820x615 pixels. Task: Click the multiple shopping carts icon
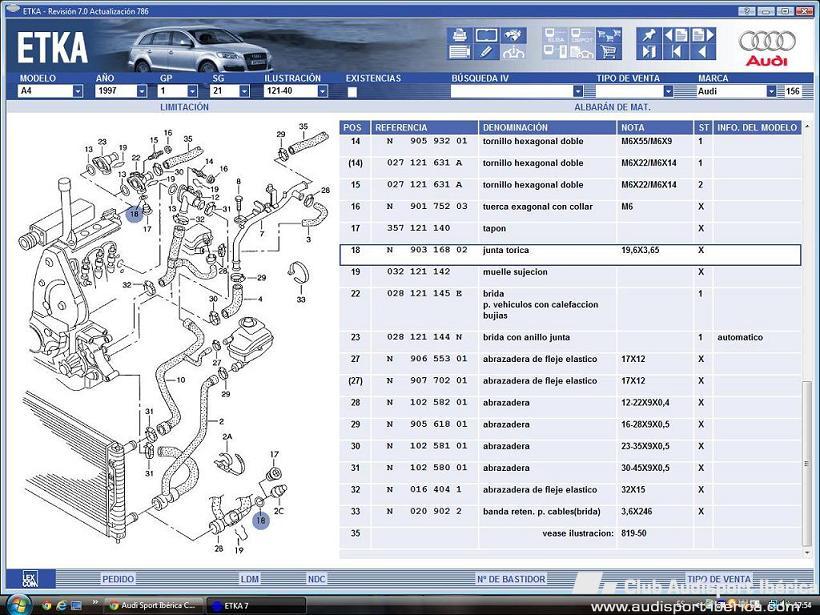(609, 36)
